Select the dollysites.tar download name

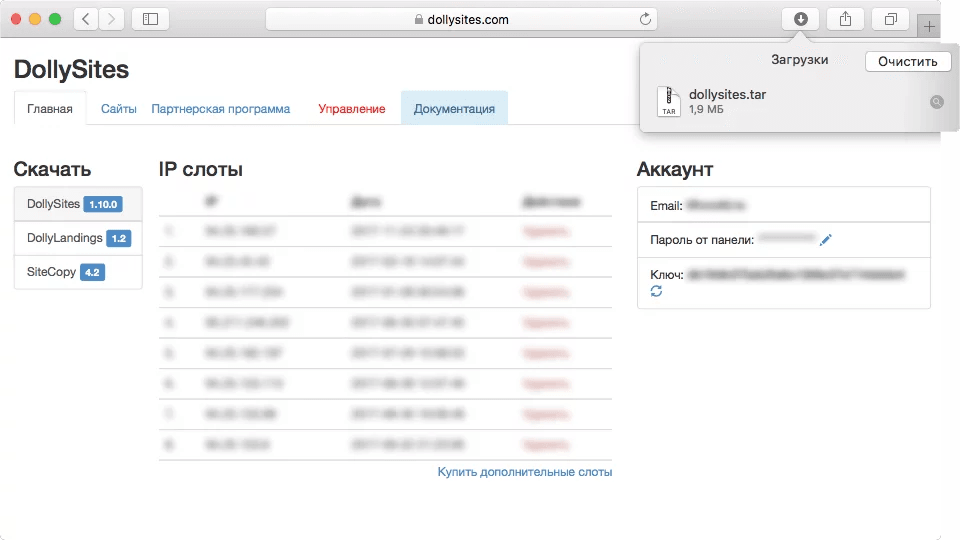pyautogui.click(x=727, y=95)
